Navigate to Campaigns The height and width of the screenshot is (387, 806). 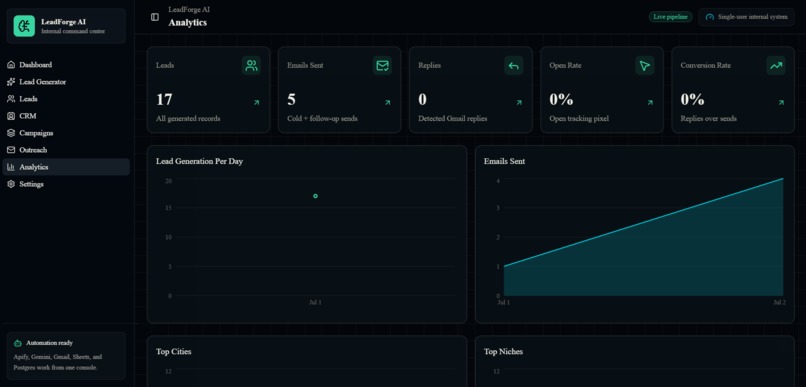pos(66,133)
